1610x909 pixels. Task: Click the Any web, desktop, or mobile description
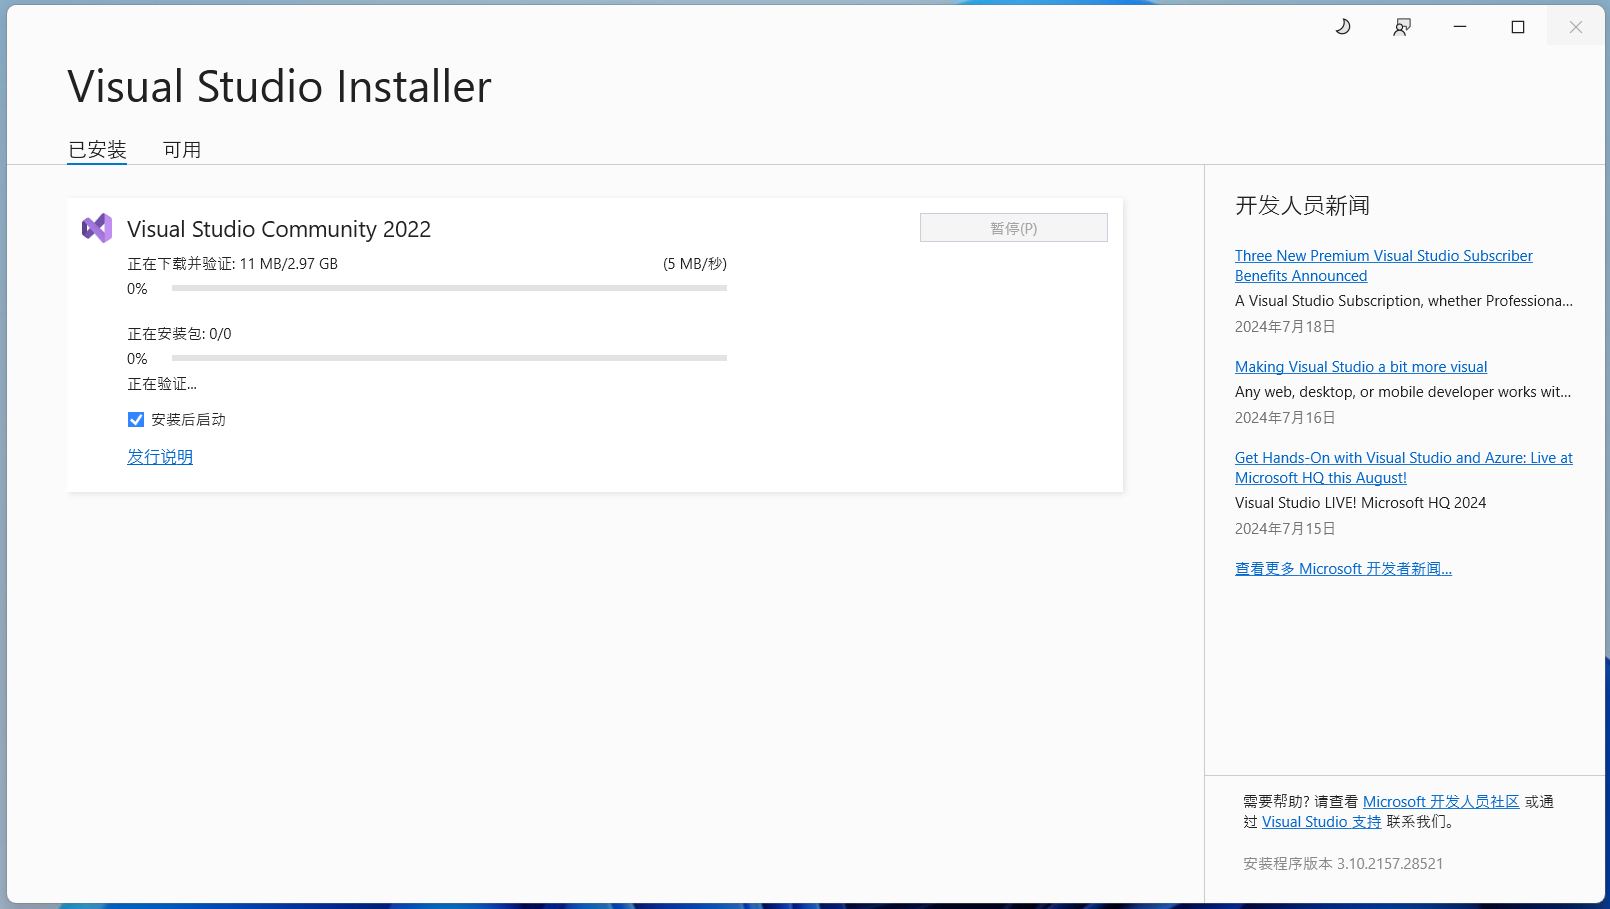pyautogui.click(x=1403, y=392)
